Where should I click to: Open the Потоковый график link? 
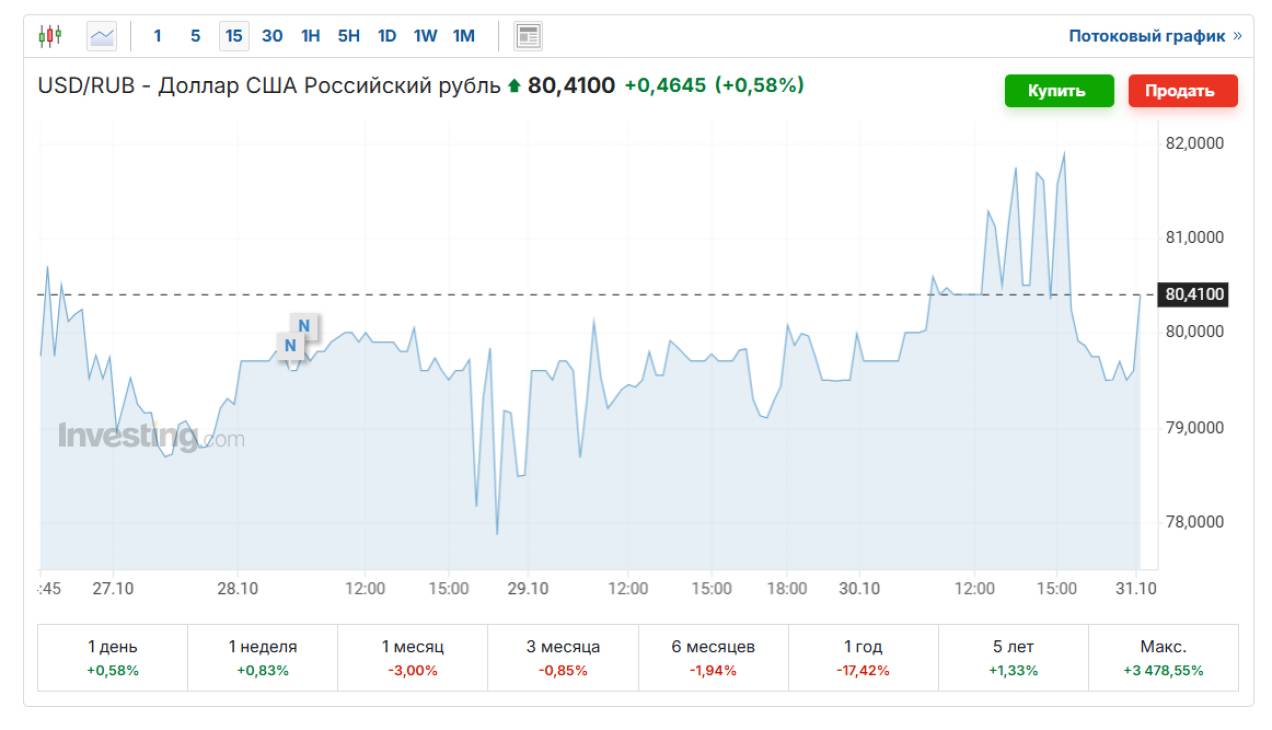click(x=1146, y=36)
